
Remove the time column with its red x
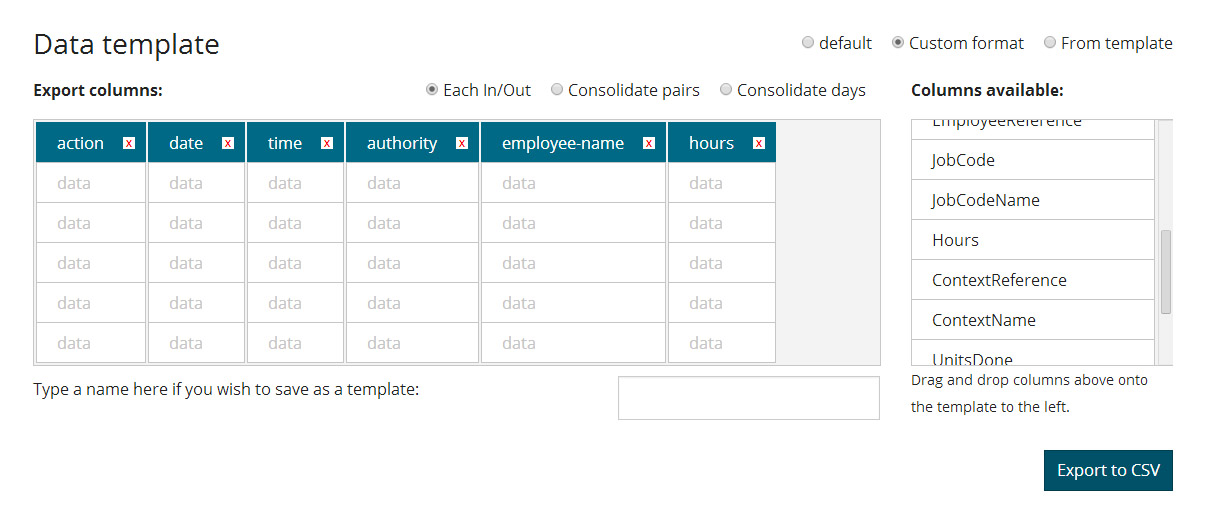(327, 143)
